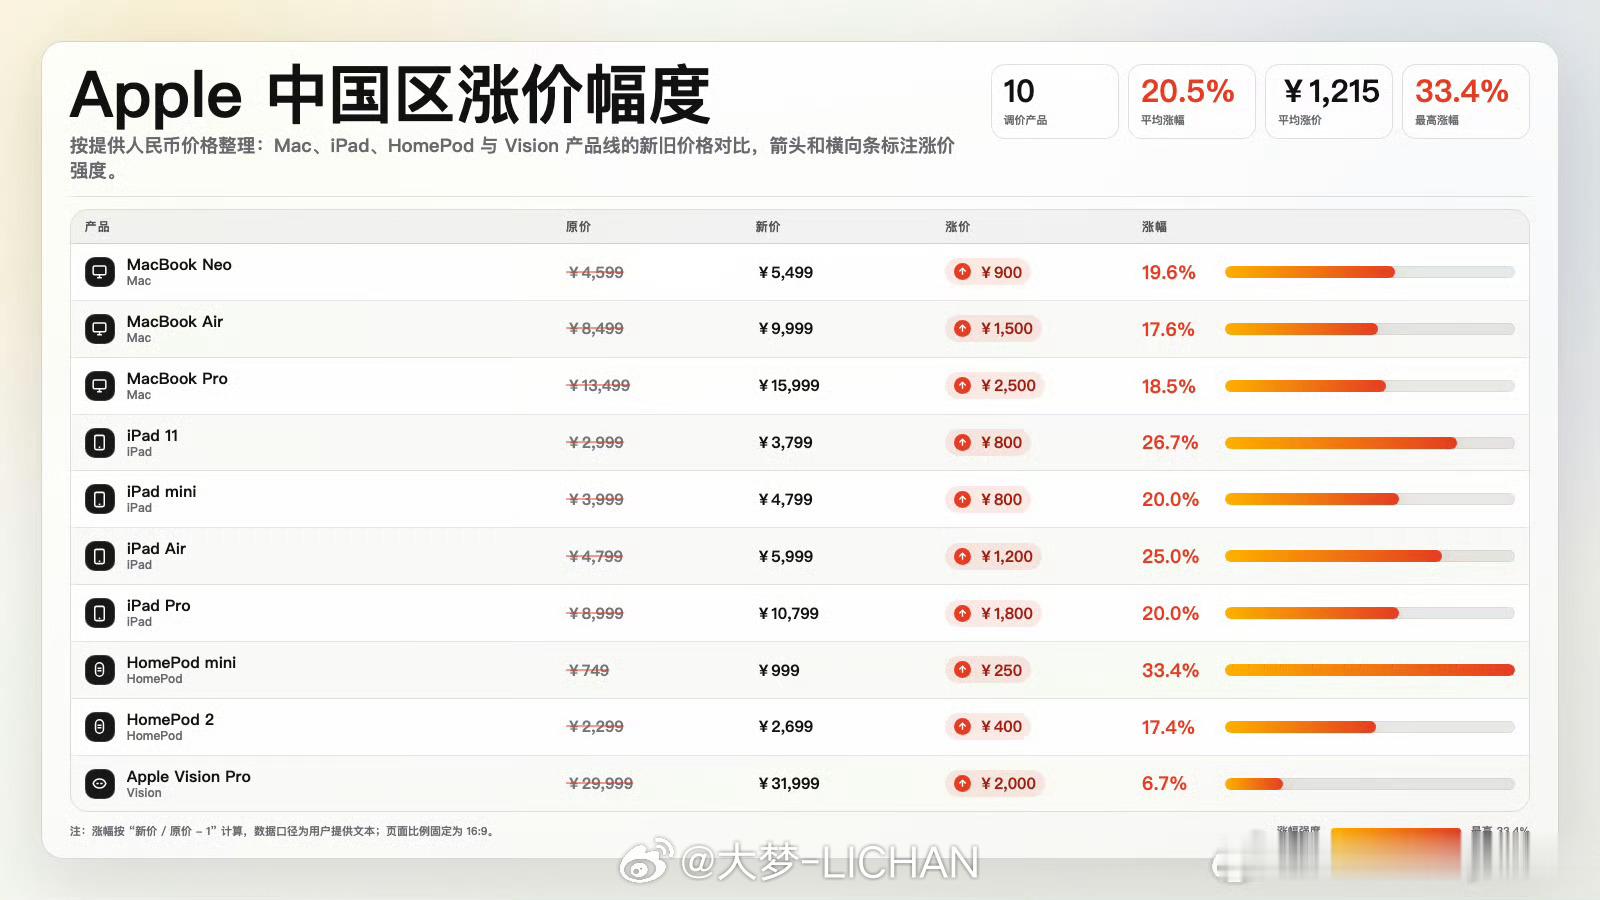Click the up-arrow icon beside ¥250
Image resolution: width=1600 pixels, height=900 pixels.
coord(962,670)
